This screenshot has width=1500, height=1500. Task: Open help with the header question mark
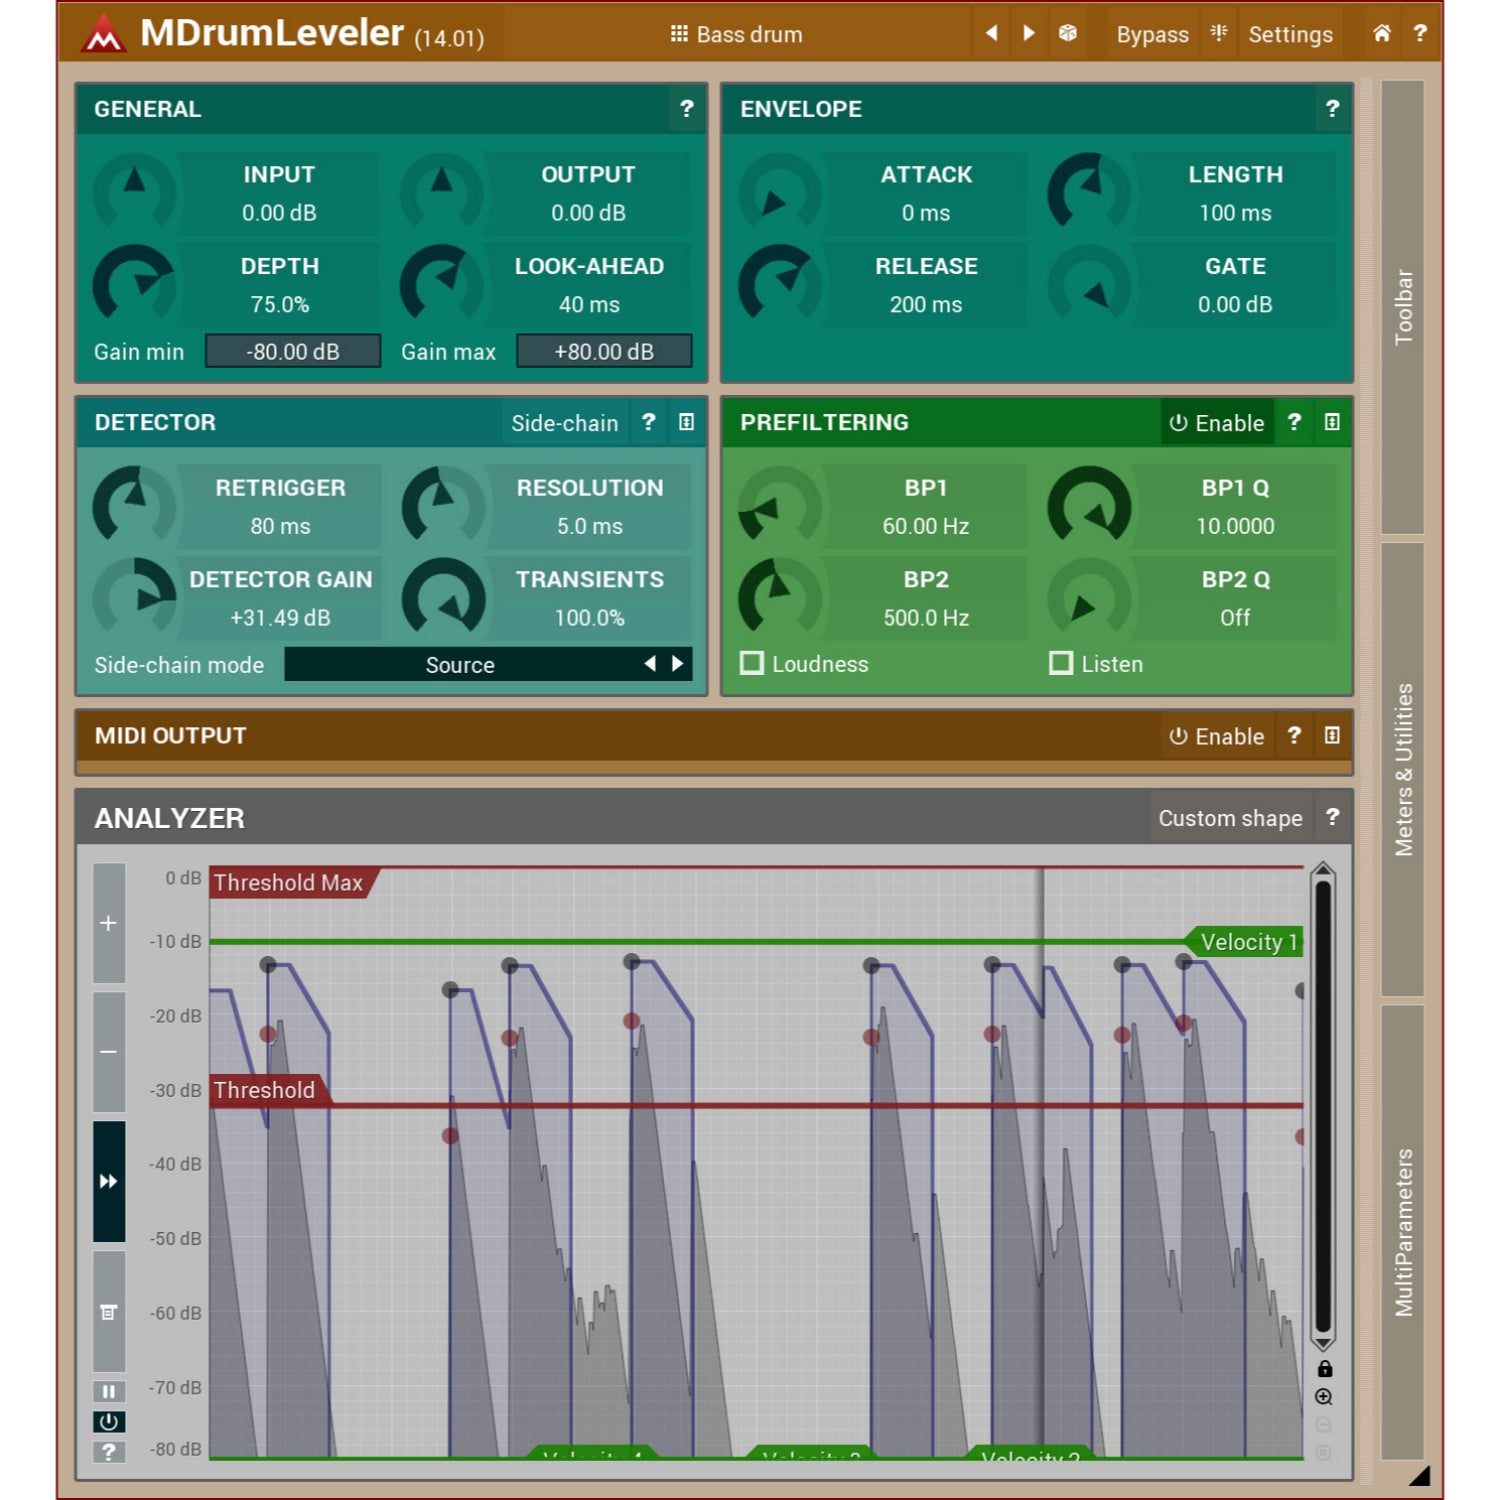[1420, 33]
